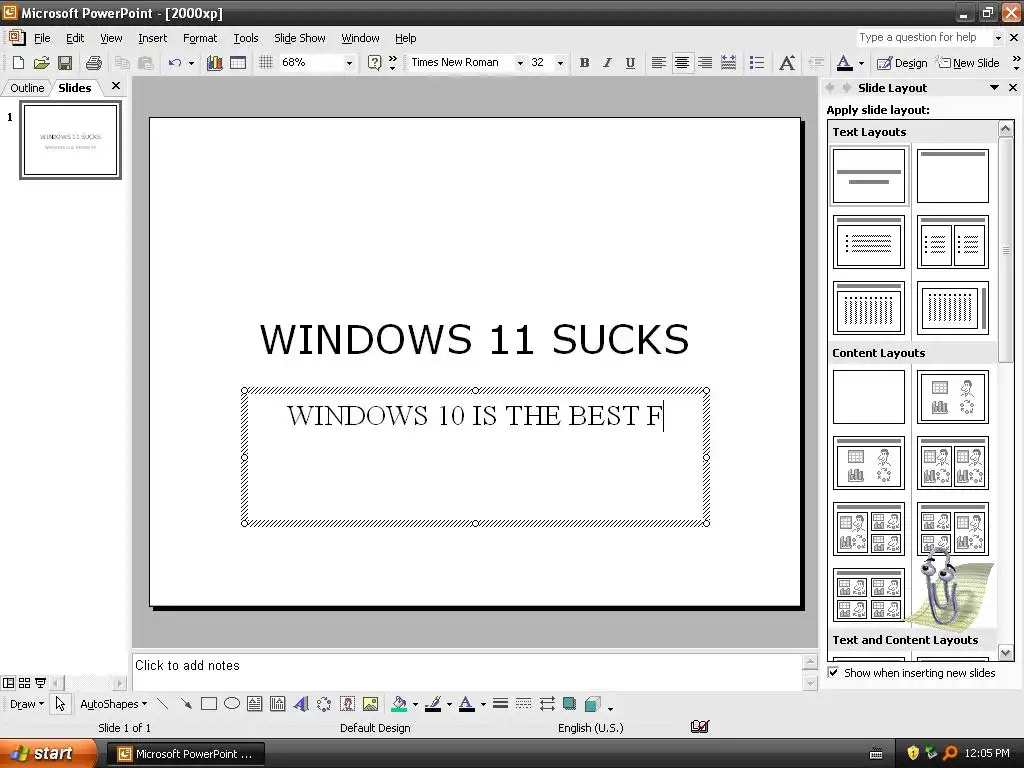Viewport: 1024px width, 768px height.
Task: Align text to the right
Action: coord(705,63)
